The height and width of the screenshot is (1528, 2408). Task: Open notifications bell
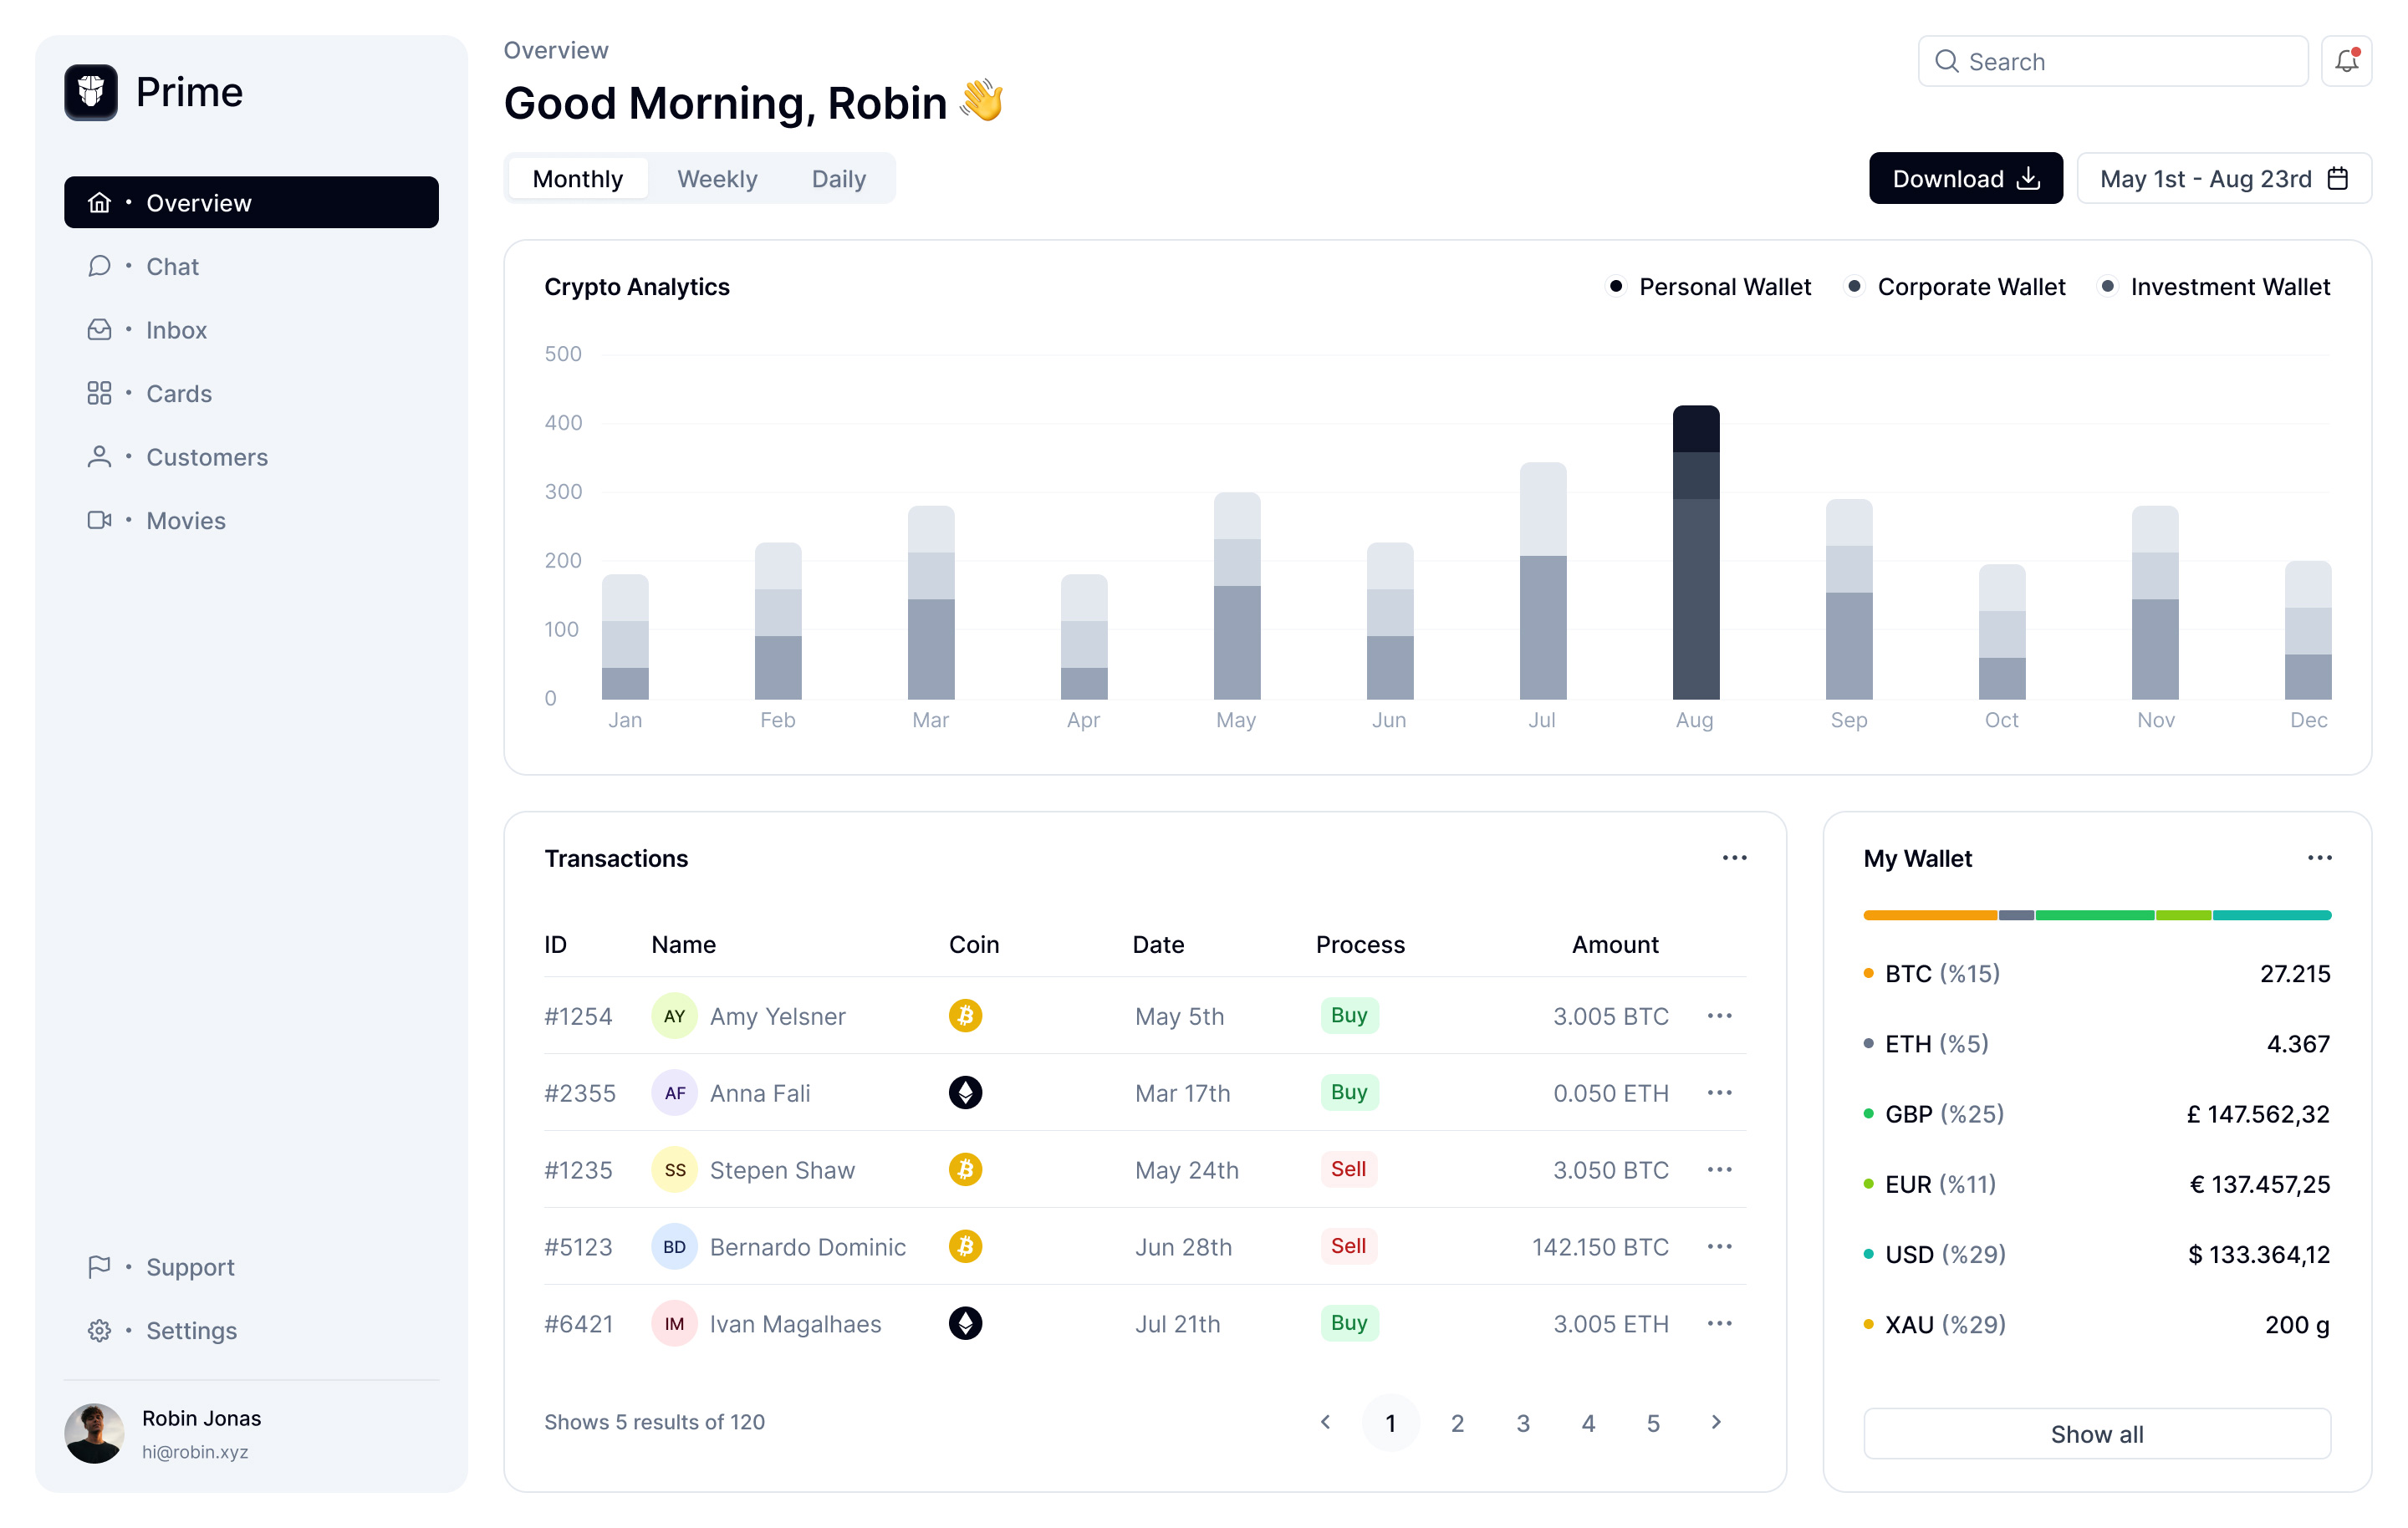[2347, 61]
